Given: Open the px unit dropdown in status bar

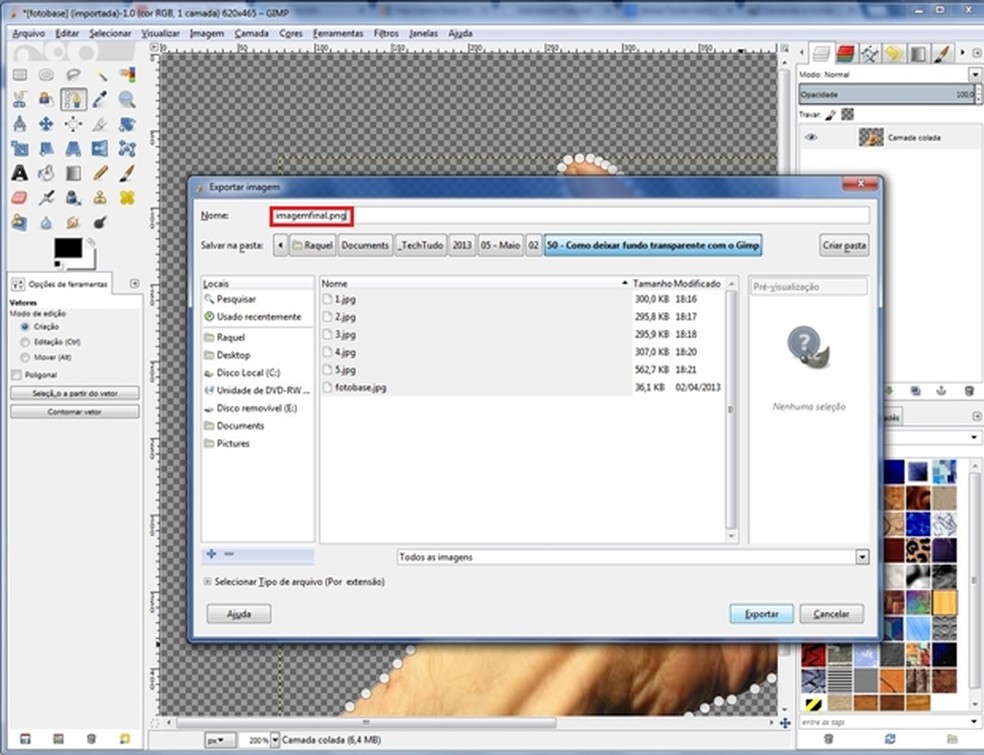Looking at the screenshot, I should [219, 740].
